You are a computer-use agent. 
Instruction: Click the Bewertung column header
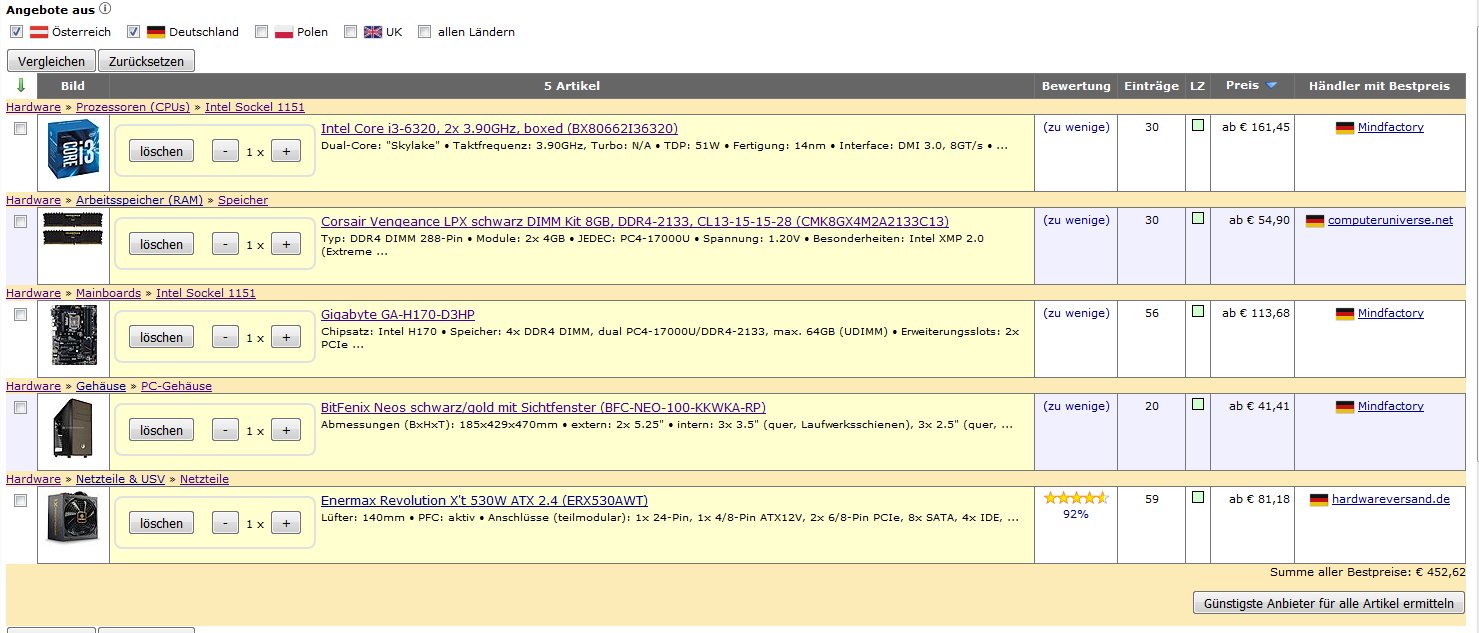[1076, 86]
